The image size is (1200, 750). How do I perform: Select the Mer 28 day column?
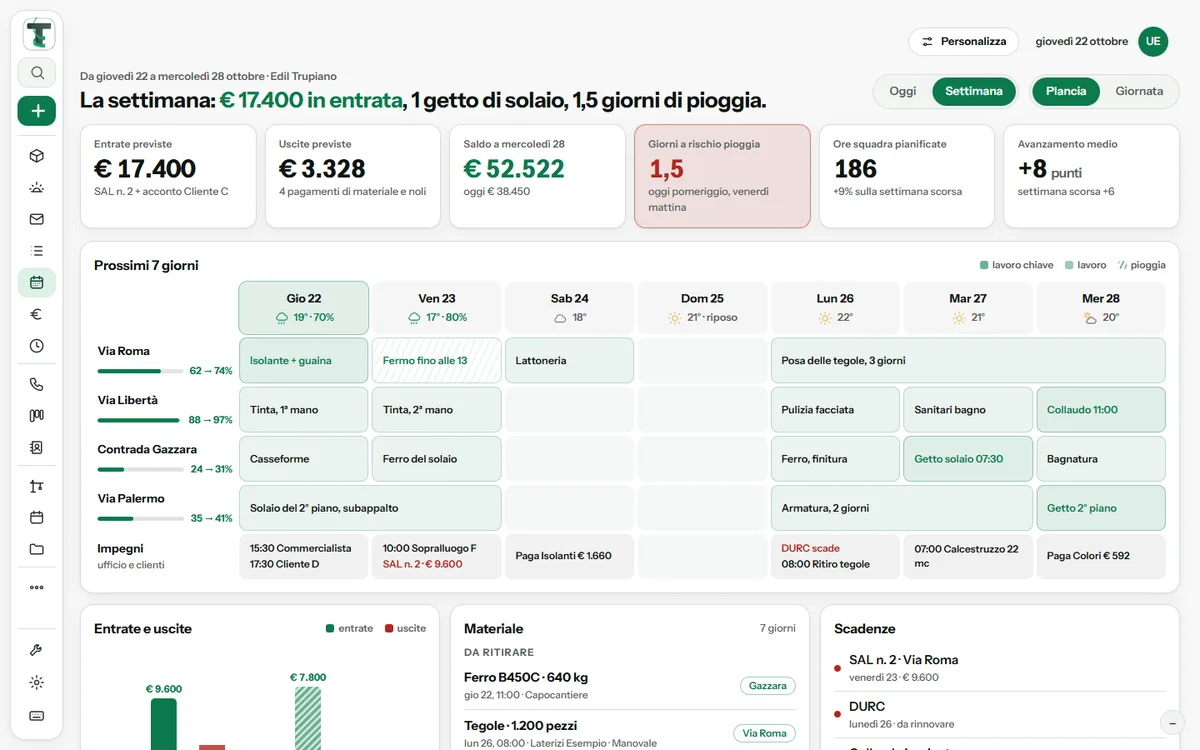tap(1101, 308)
